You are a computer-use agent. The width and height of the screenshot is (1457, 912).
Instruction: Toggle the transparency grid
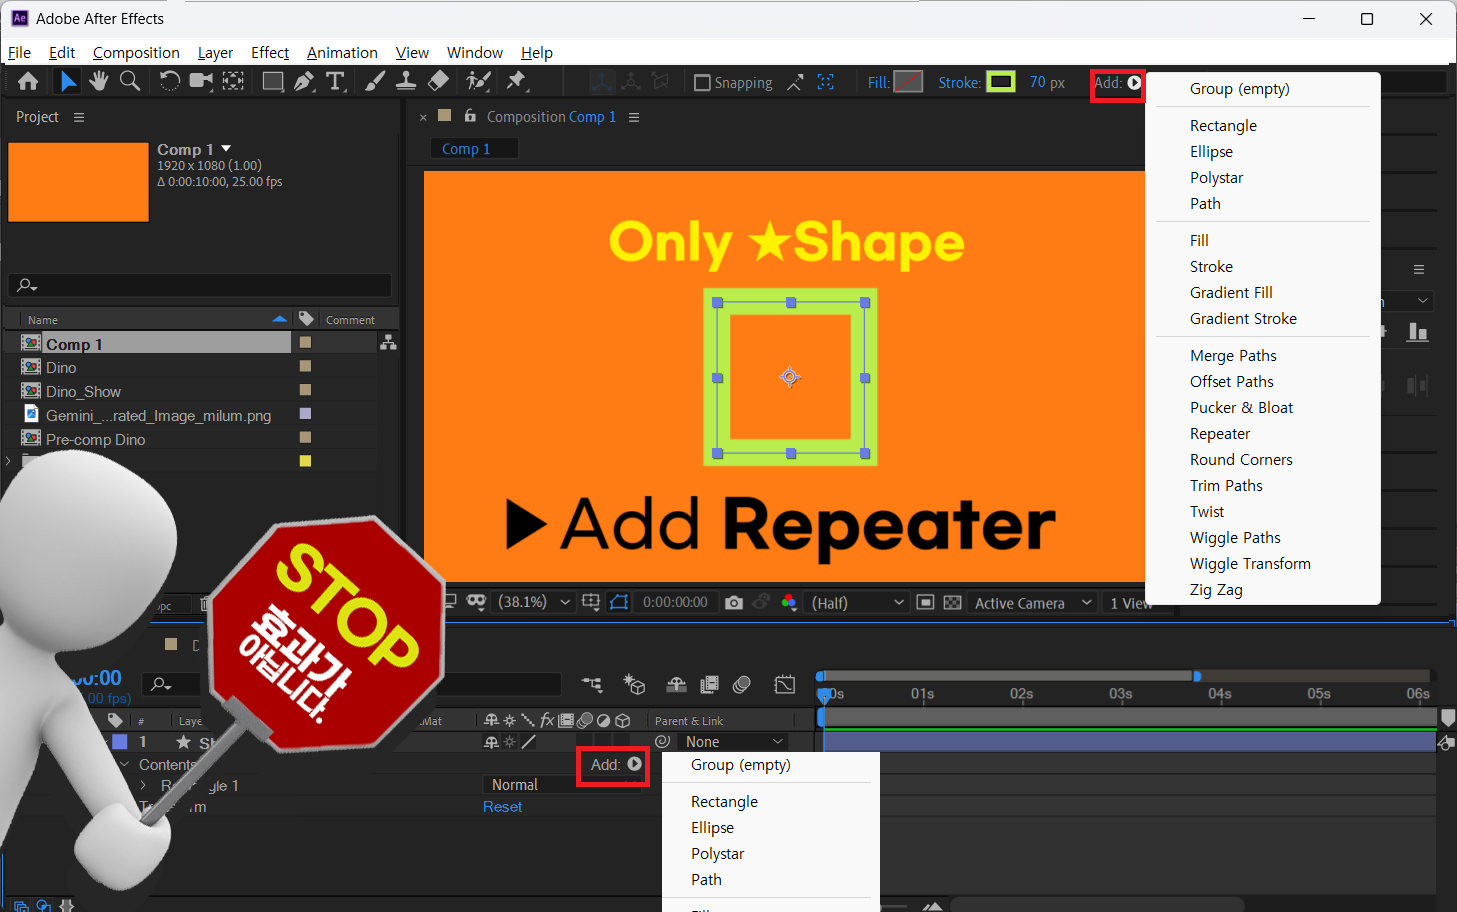[952, 602]
